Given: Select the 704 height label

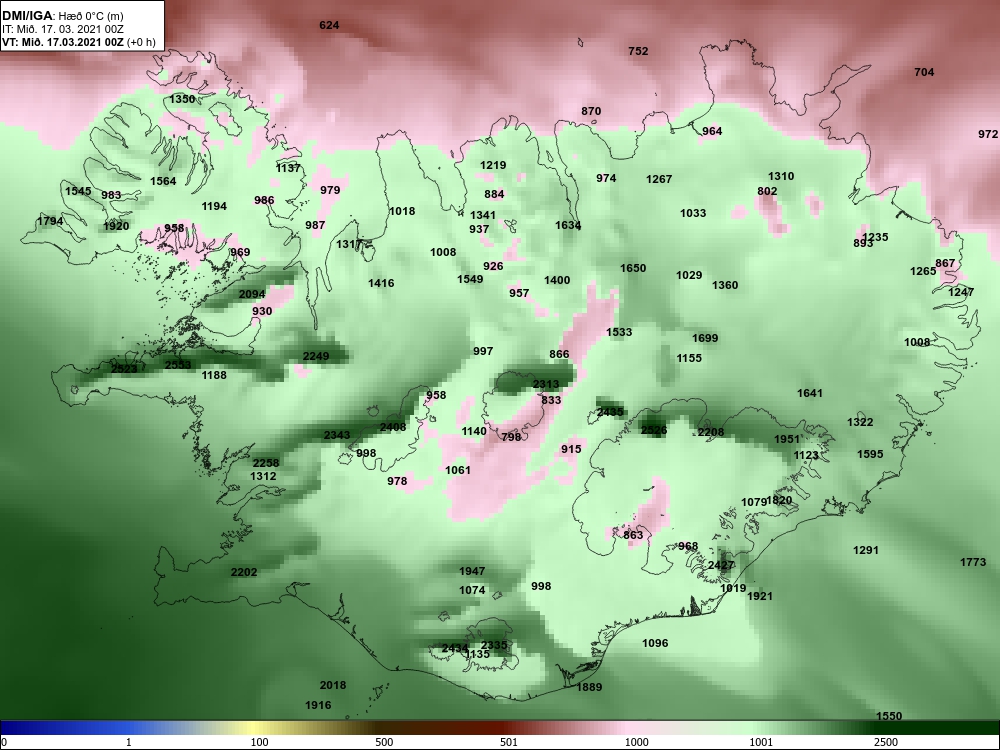Looking at the screenshot, I should point(924,72).
